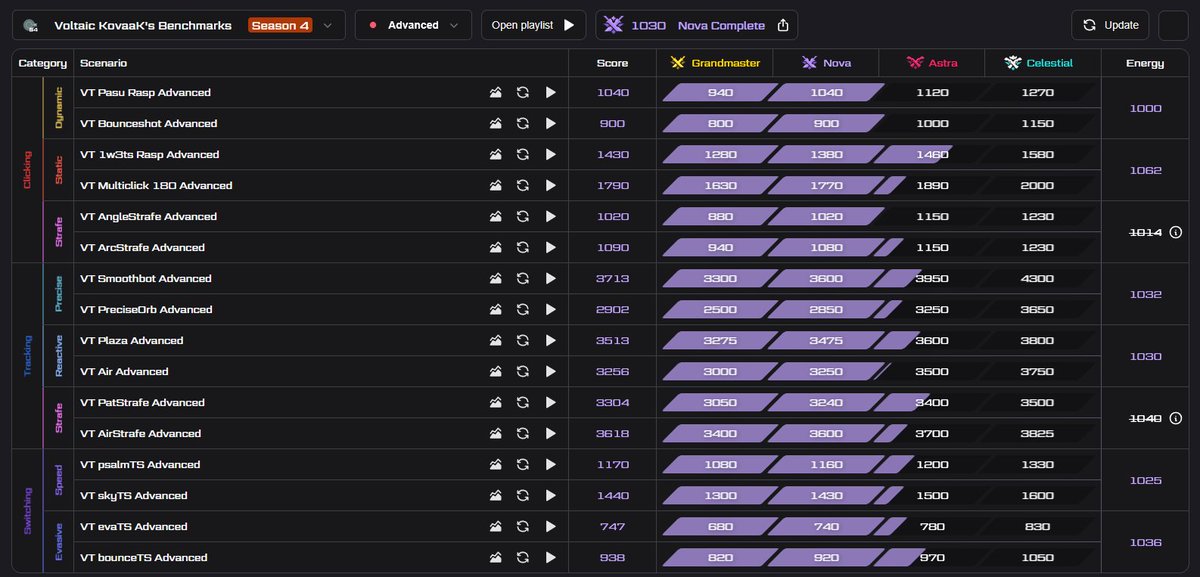Play VT AirStrafe Advanced scenario
This screenshot has width=1200, height=577.
(x=550, y=434)
